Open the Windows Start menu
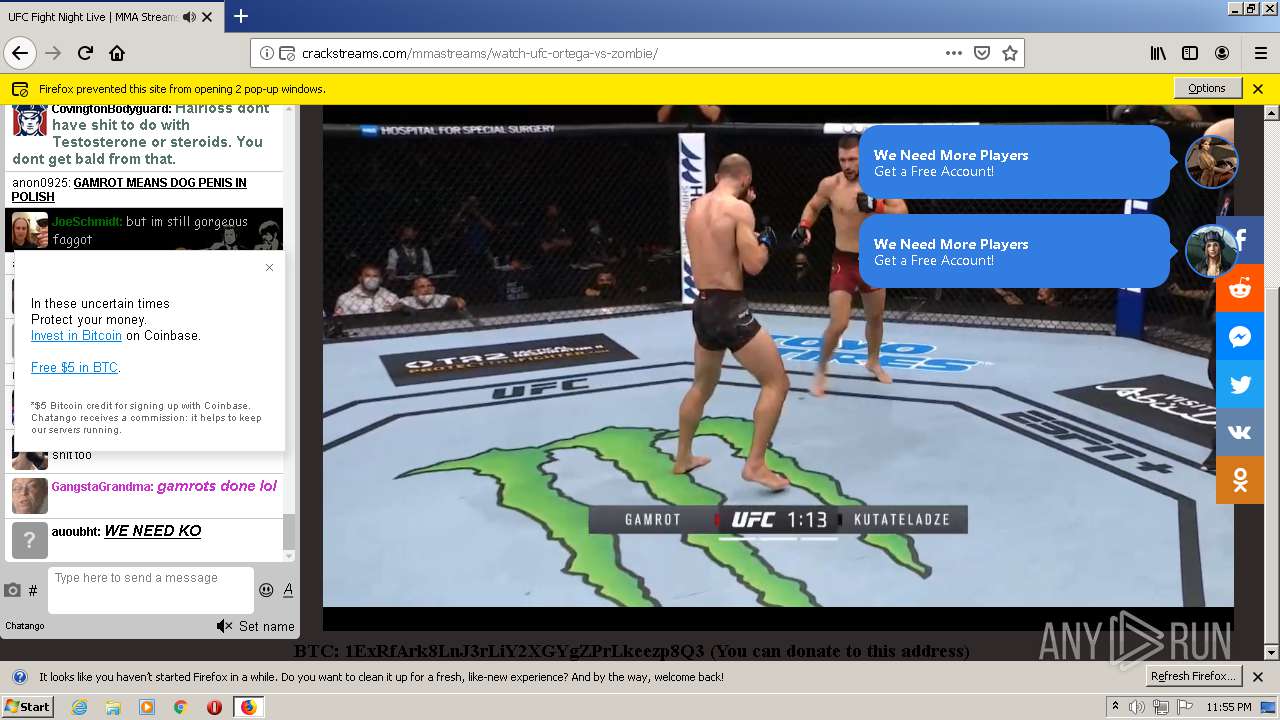 click(28, 706)
